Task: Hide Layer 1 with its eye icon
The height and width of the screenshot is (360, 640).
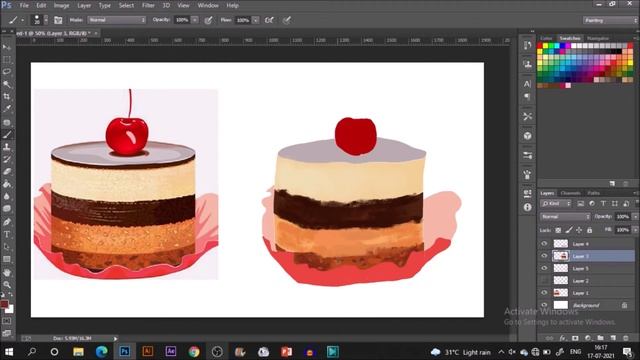Action: [544, 293]
